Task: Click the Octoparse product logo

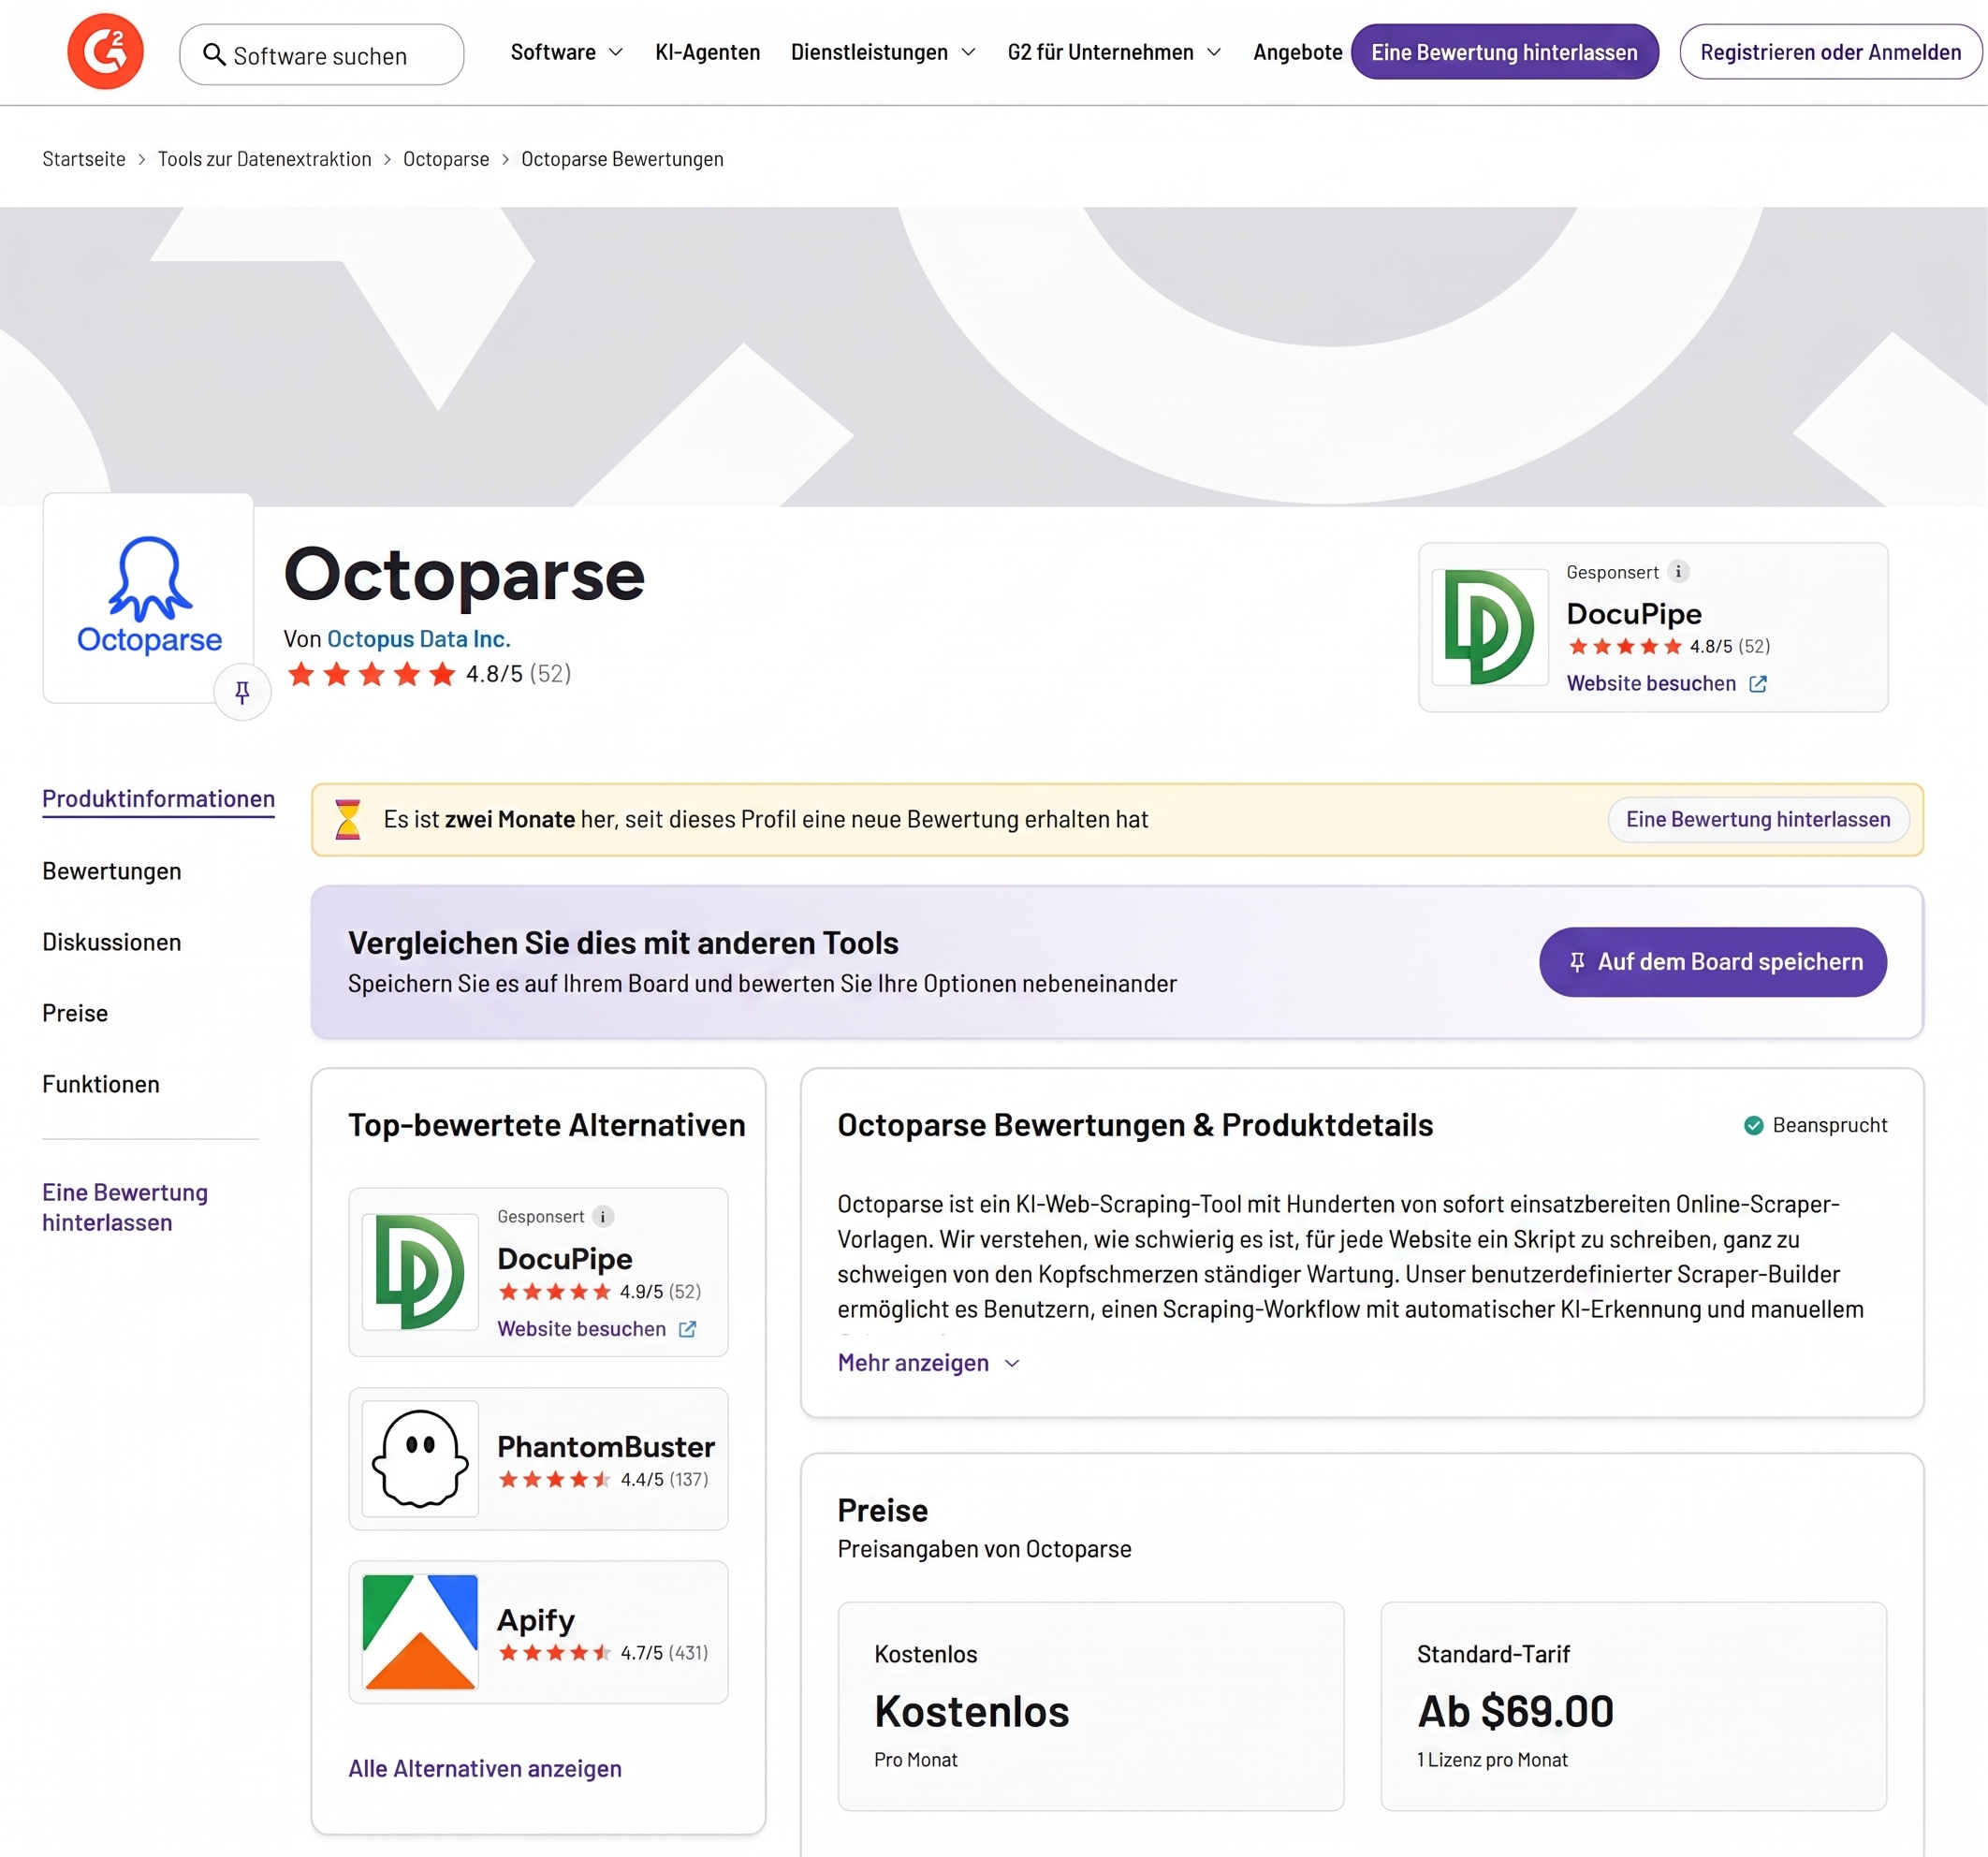Action: [149, 596]
